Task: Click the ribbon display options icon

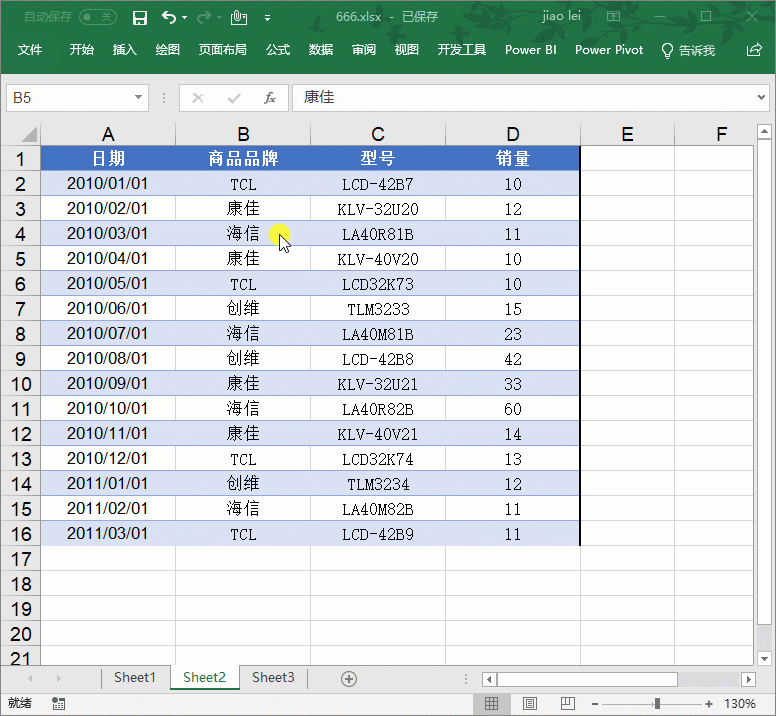Action: [614, 17]
